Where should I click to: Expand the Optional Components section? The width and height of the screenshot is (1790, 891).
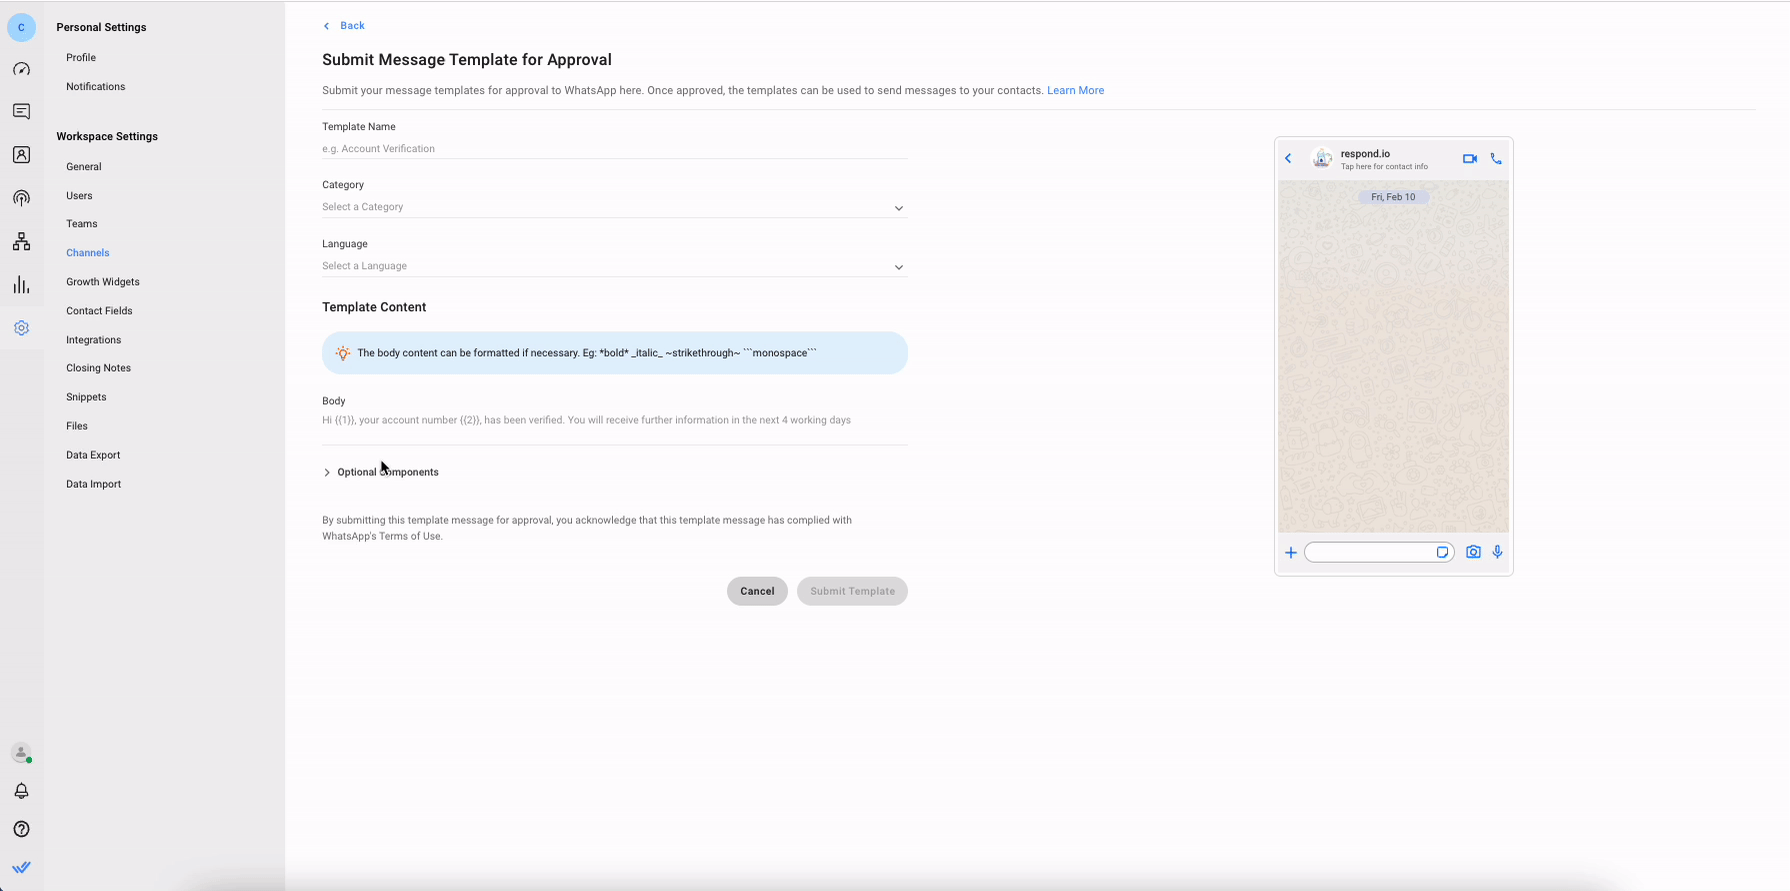pos(386,472)
